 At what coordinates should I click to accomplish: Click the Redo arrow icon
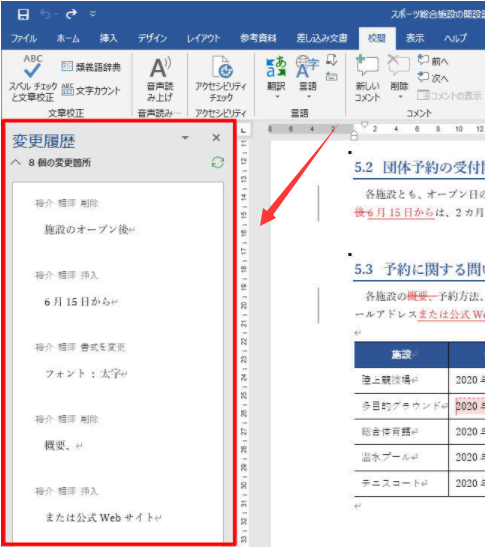71,14
